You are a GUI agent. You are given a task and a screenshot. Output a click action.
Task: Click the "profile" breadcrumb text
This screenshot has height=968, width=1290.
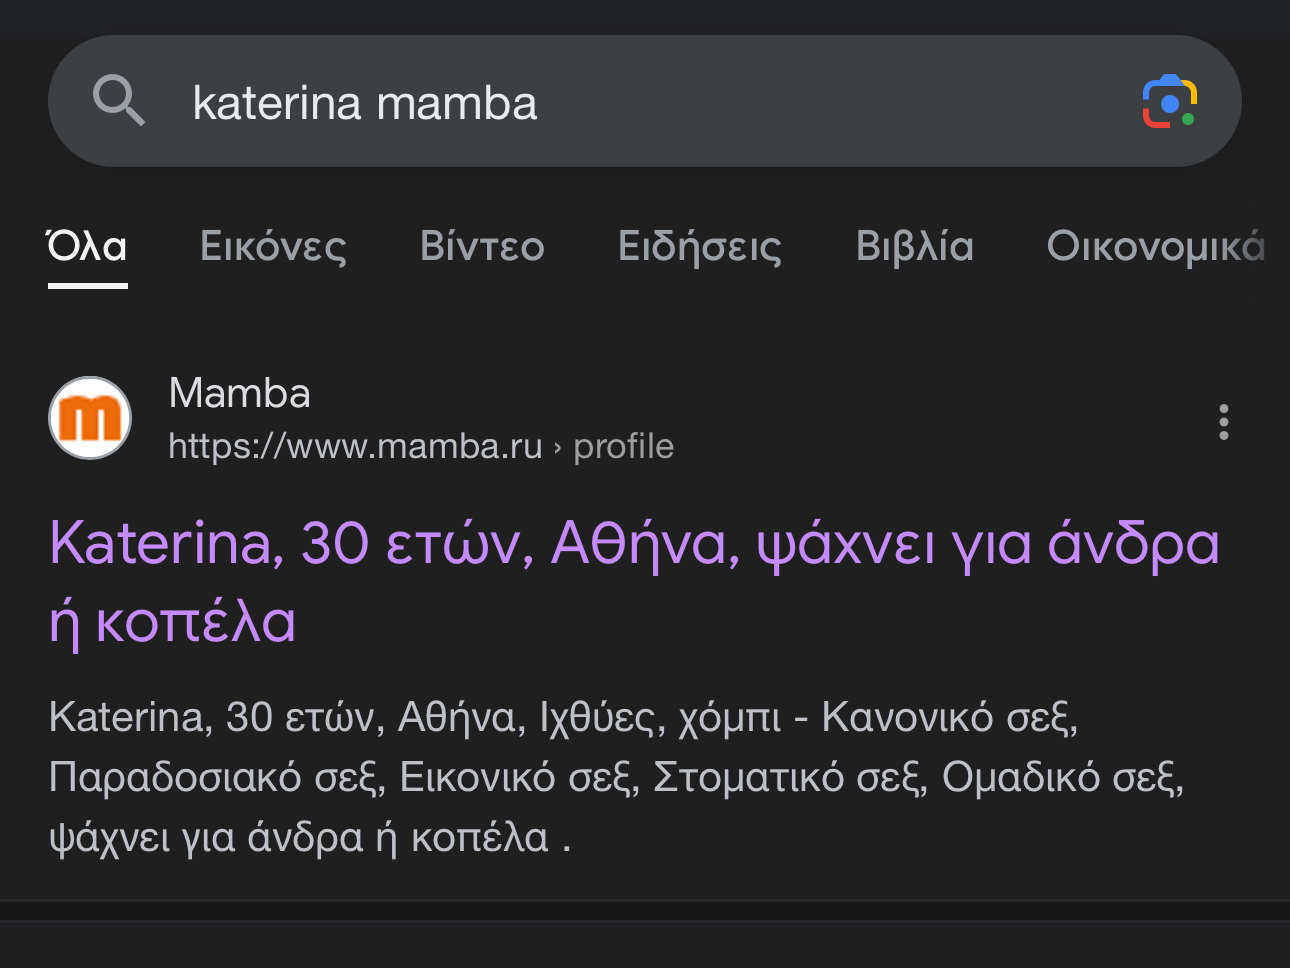point(623,446)
